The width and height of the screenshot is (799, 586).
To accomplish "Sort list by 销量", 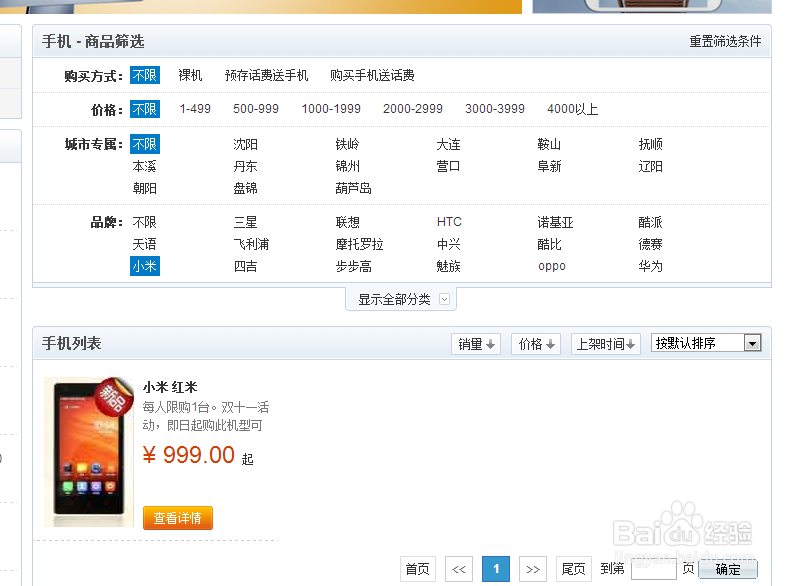I will 476,344.
